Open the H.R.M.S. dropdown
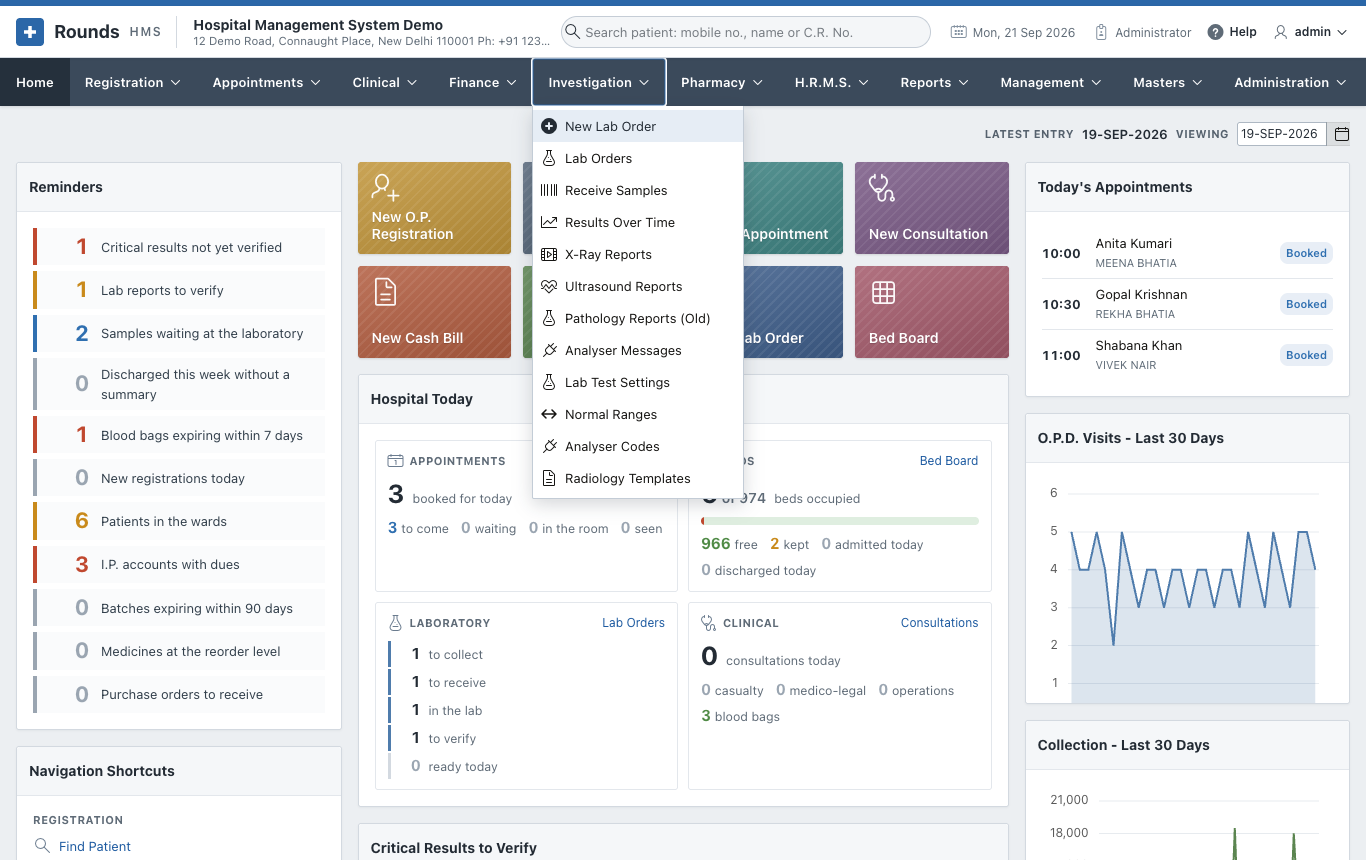Screen dimensions: 1366x860 832,82
